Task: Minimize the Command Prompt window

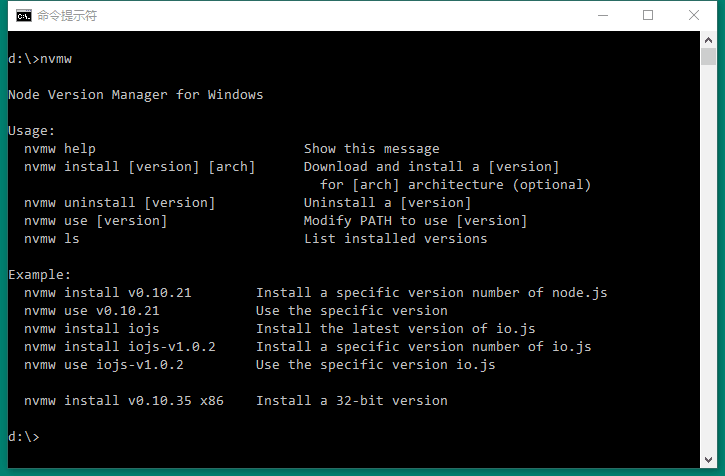Action: pyautogui.click(x=603, y=16)
